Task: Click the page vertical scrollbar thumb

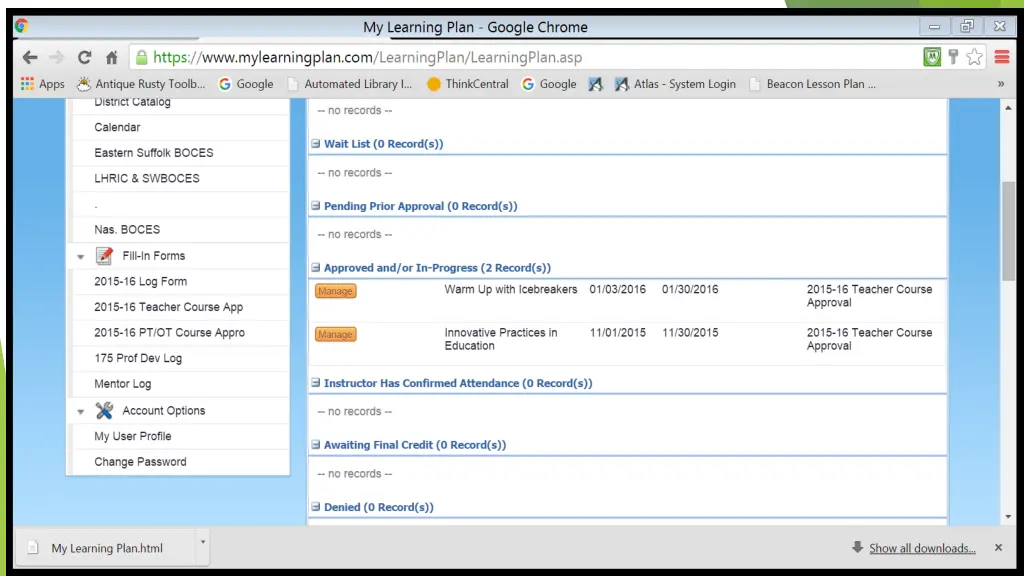Action: coord(1008,230)
